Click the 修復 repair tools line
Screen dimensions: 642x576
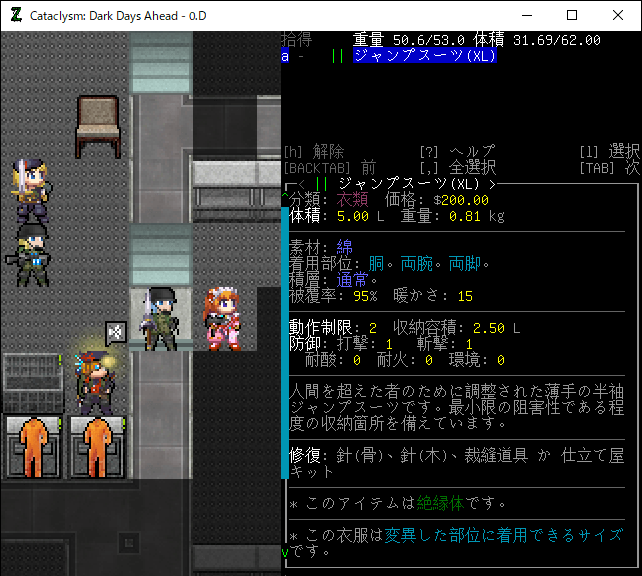click(457, 463)
